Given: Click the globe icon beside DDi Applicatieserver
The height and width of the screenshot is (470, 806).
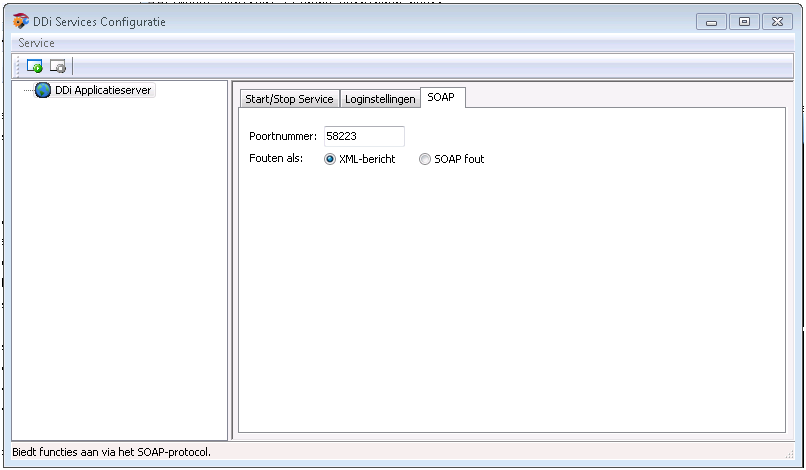Looking at the screenshot, I should pos(43,90).
